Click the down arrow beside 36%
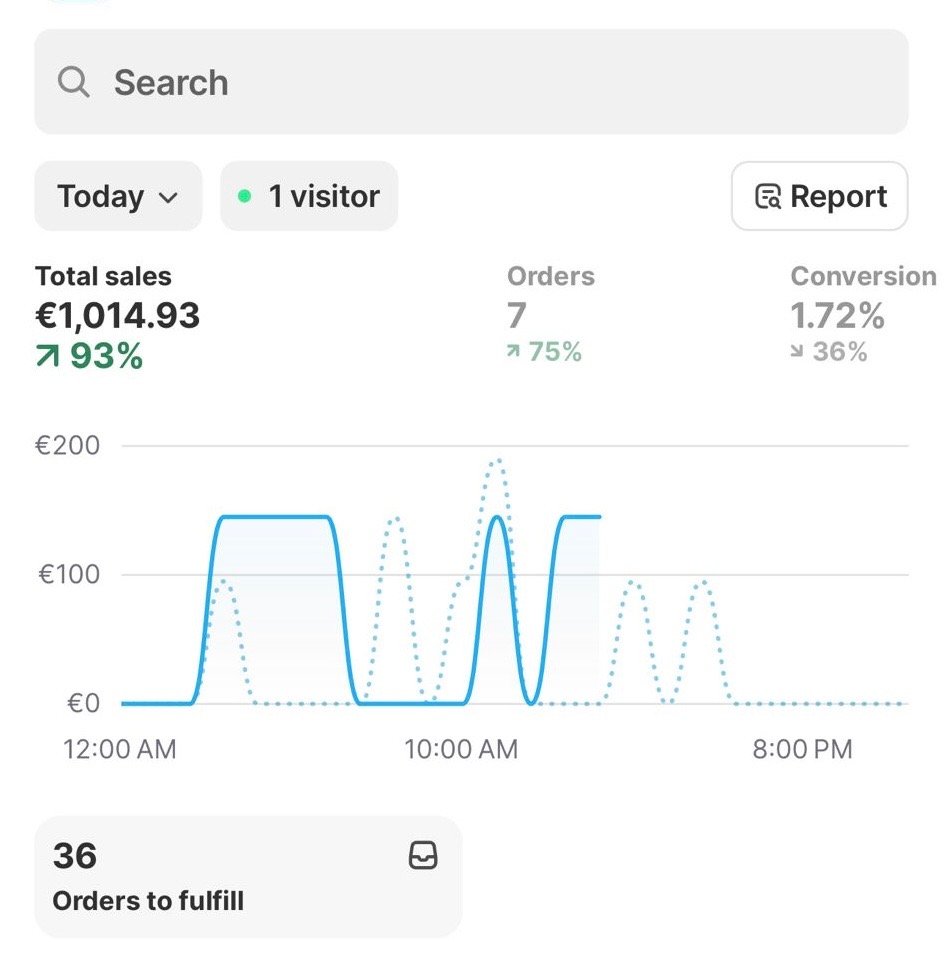The image size is (944, 973). (797, 352)
